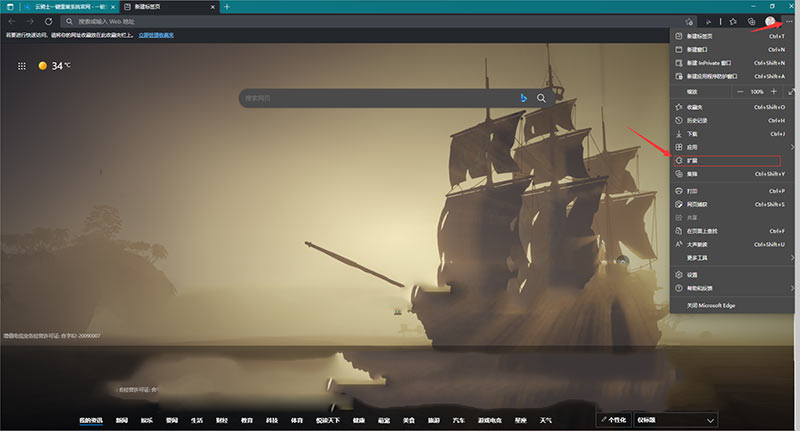Choose 新建标签页 Ctrl+T in menu
The width and height of the screenshot is (800, 431).
(x=732, y=36)
